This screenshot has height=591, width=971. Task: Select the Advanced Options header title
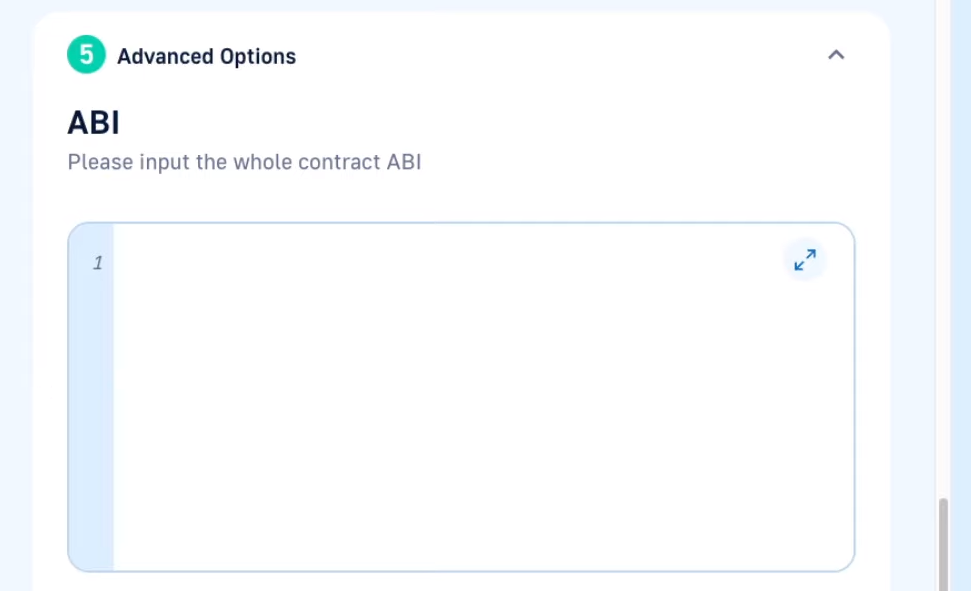[206, 56]
